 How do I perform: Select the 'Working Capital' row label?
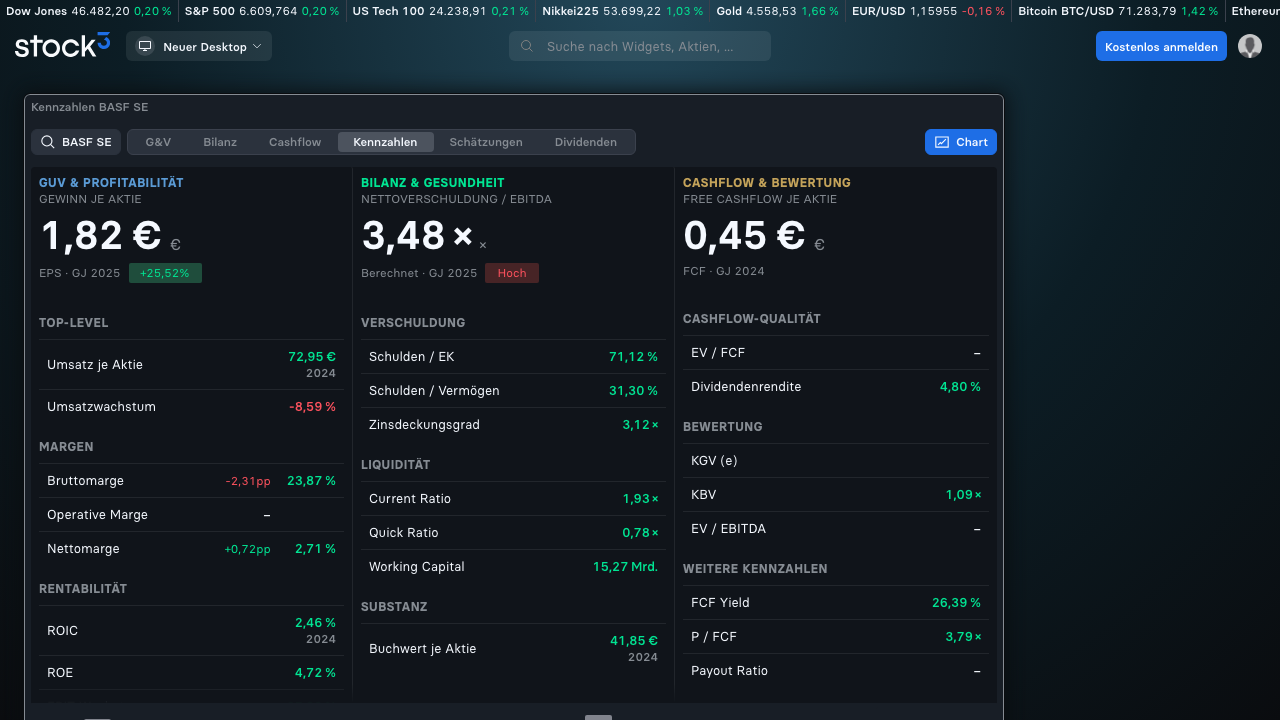click(x=417, y=567)
